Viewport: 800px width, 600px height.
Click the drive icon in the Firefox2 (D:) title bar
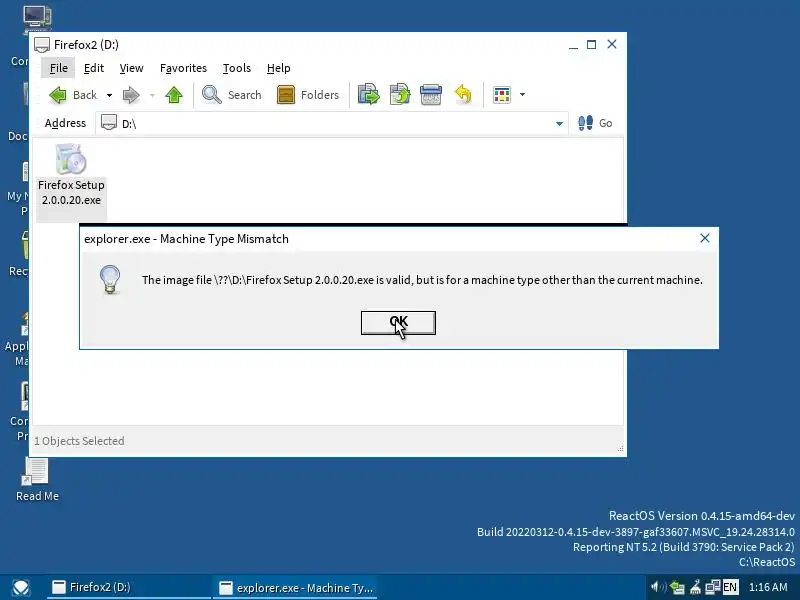[x=42, y=45]
